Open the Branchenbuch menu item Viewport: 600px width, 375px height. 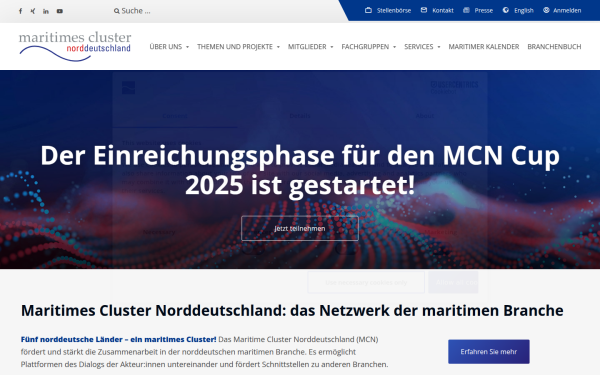[554, 47]
